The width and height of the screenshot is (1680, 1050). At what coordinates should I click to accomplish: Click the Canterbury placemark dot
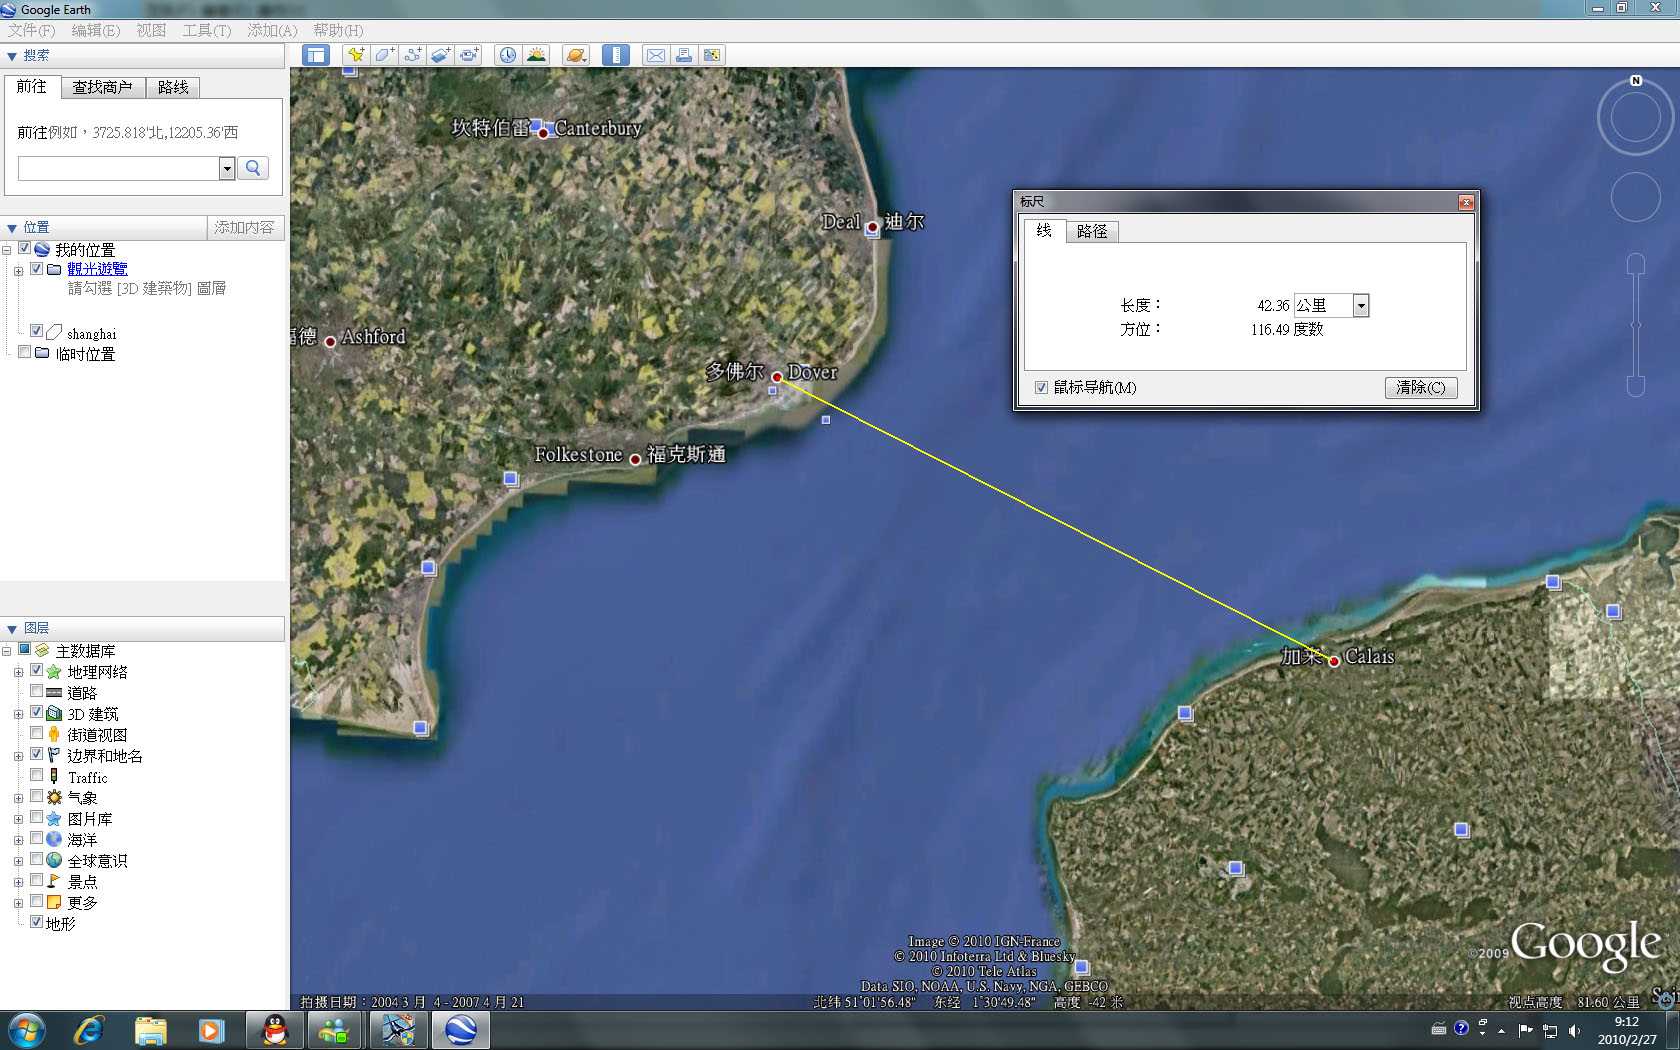click(x=543, y=133)
